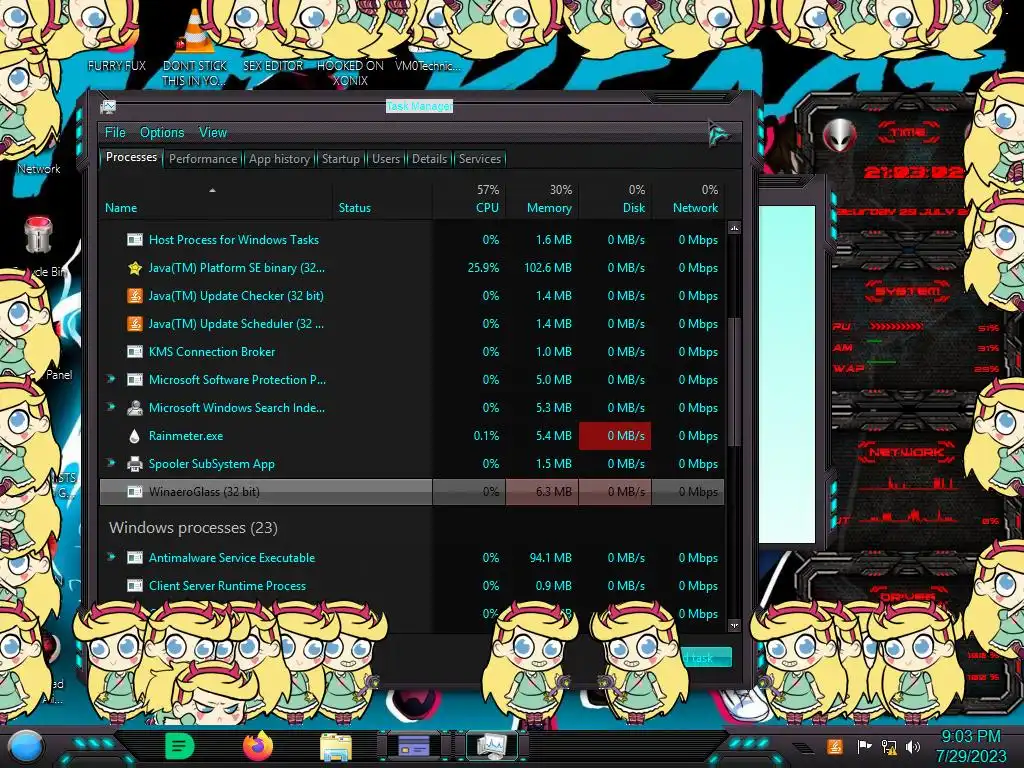Click the WinaeroGlass process icon
This screenshot has width=1024, height=768.
[135, 492]
